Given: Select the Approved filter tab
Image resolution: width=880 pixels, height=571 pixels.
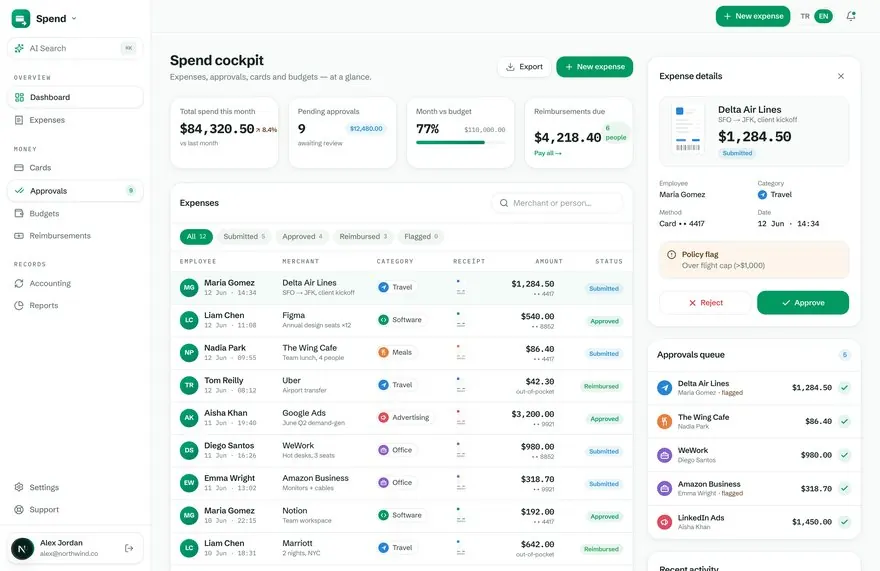Looking at the screenshot, I should tap(302, 236).
